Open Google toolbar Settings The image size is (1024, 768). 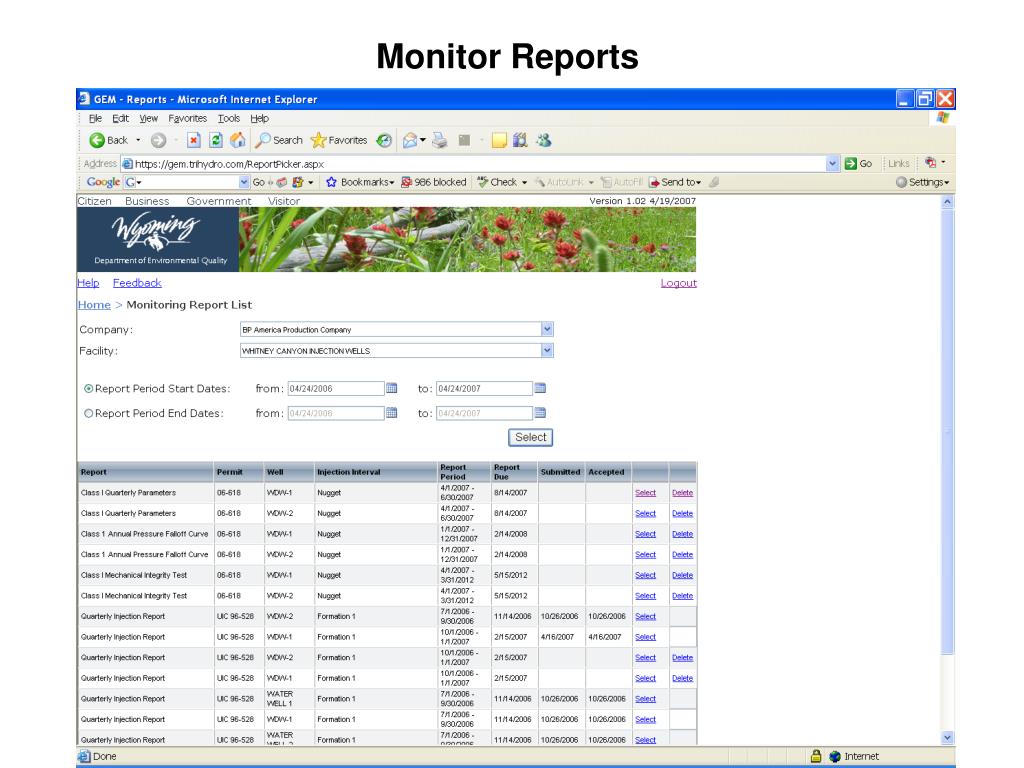point(922,182)
